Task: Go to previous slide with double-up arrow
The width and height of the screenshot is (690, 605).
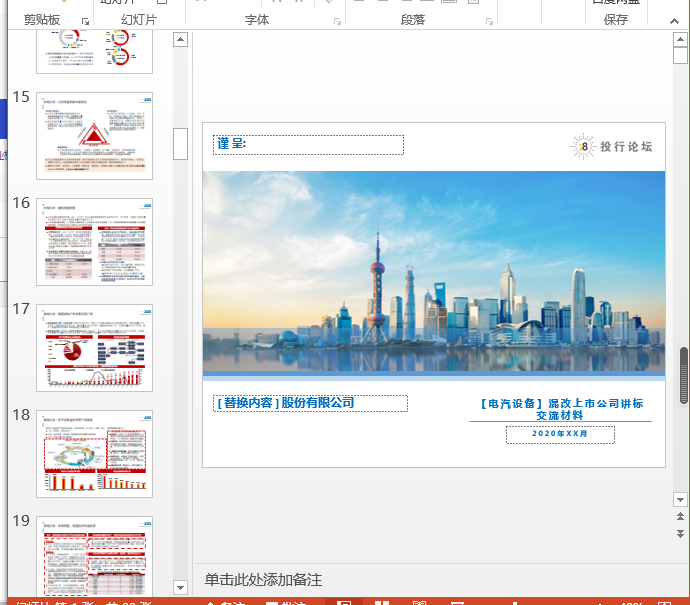Action: (x=680, y=517)
